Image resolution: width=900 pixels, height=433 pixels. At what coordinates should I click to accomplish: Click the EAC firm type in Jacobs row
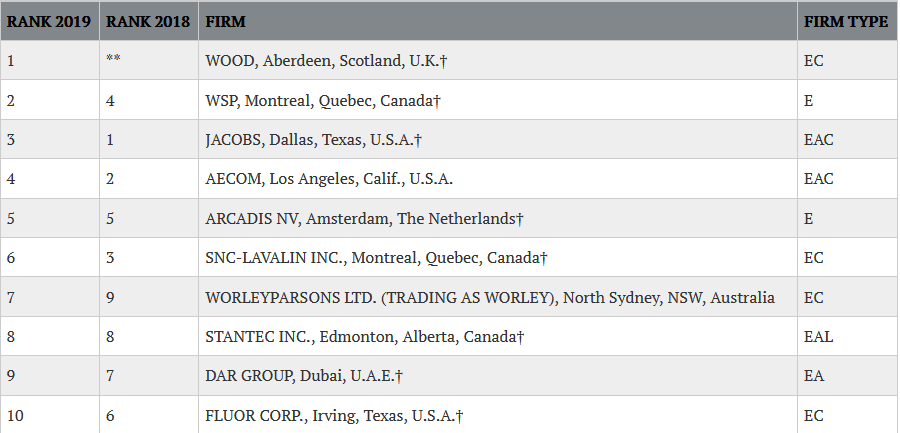click(x=818, y=140)
